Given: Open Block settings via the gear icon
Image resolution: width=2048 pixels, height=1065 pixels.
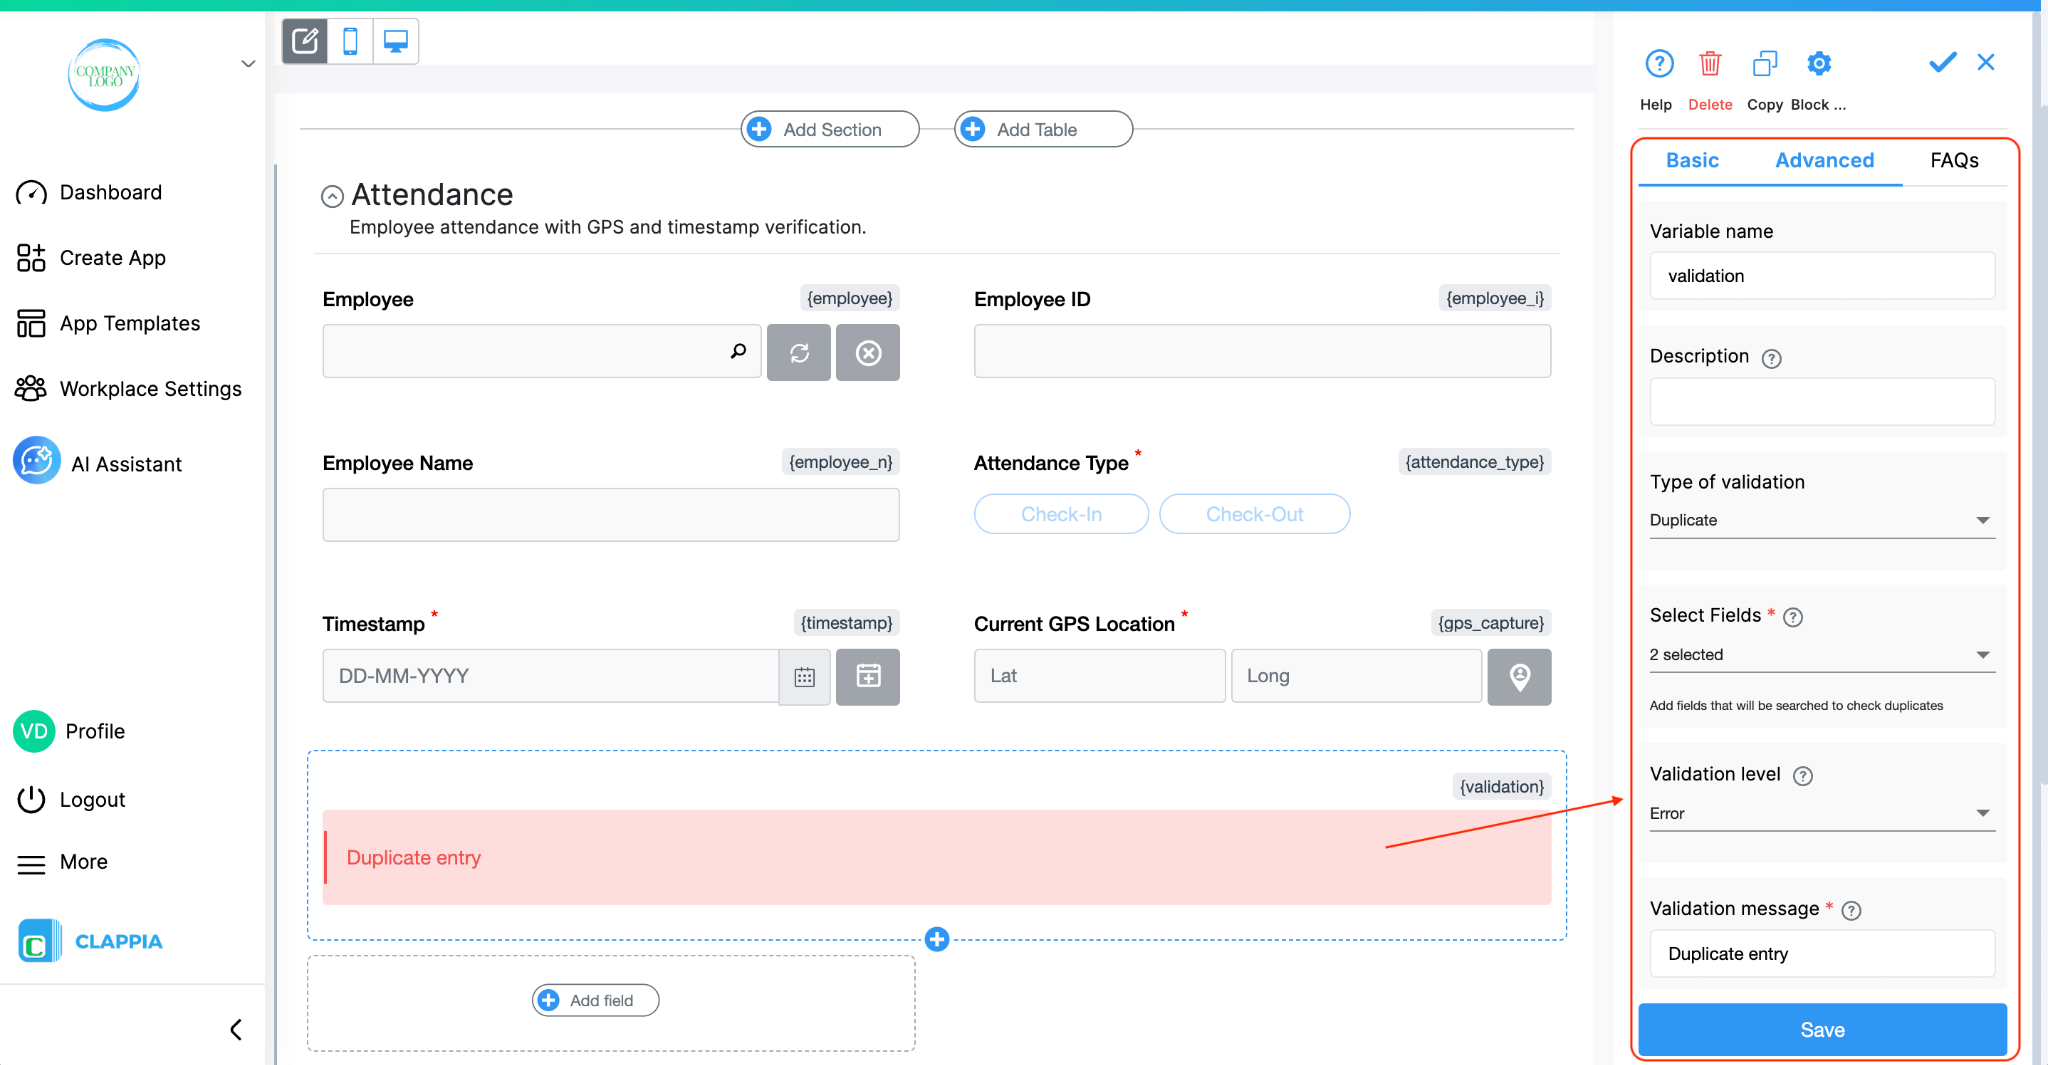Looking at the screenshot, I should pyautogui.click(x=1818, y=63).
